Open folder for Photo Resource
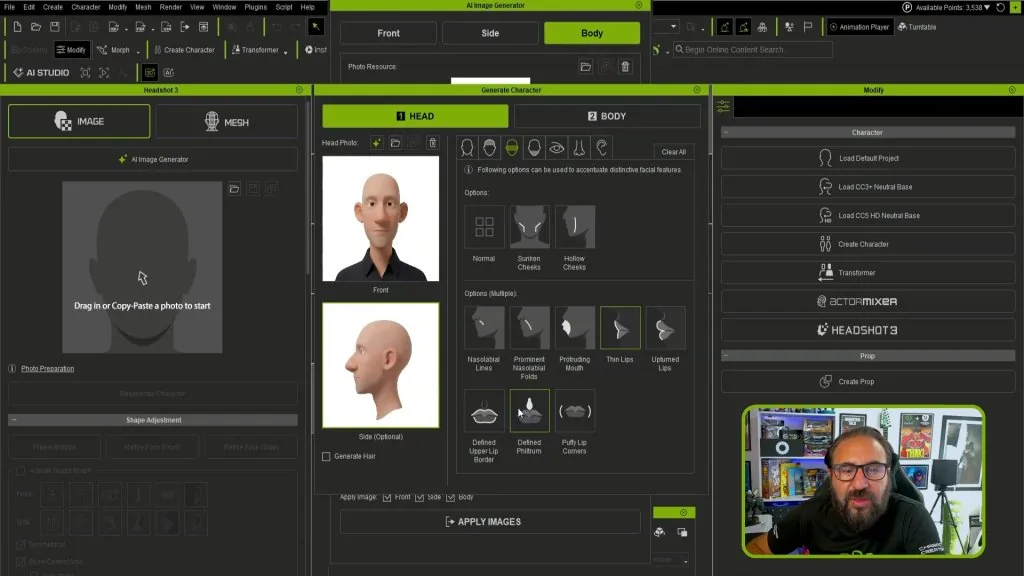Screen dimensions: 1024x576 (585, 67)
